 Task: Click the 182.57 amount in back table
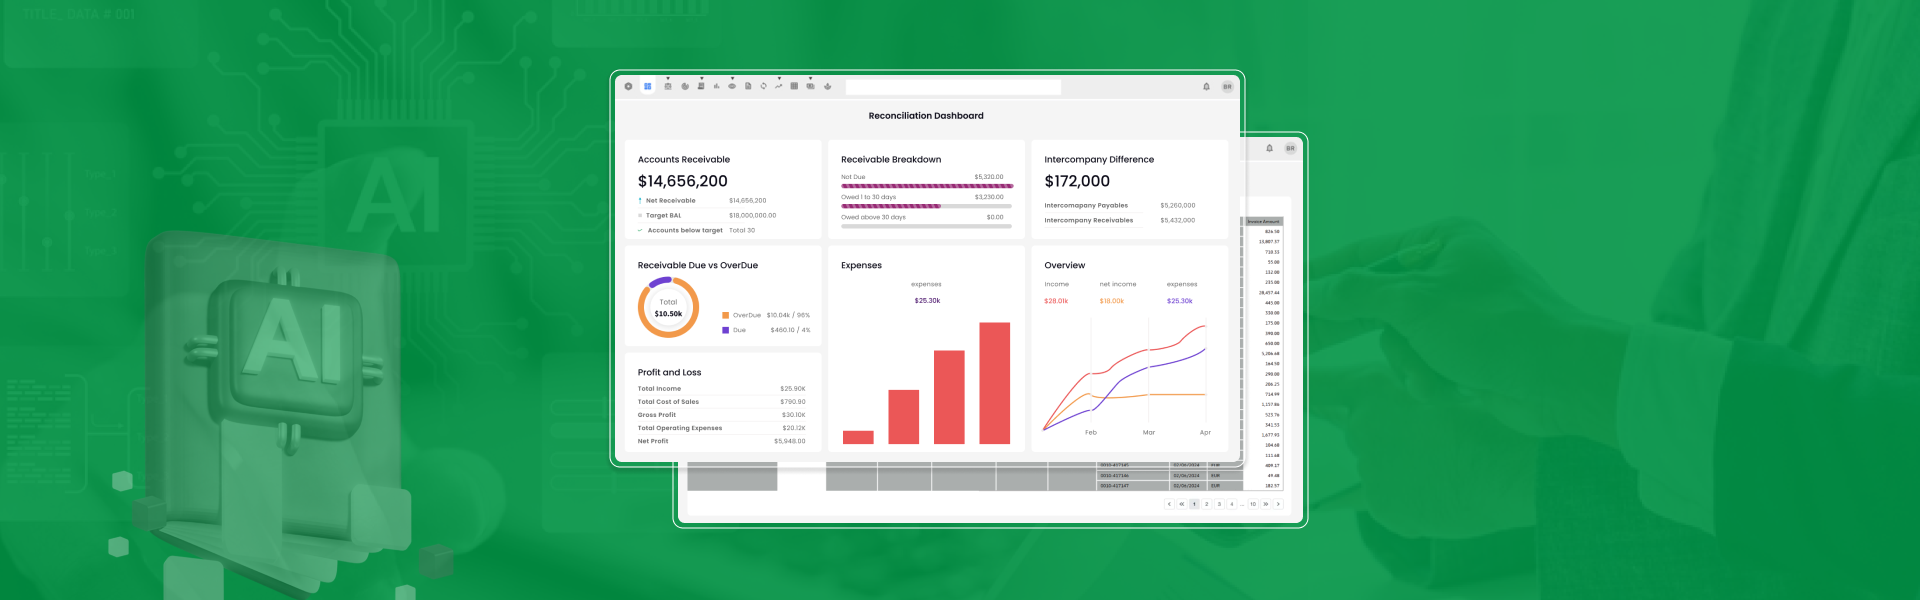click(x=1272, y=486)
